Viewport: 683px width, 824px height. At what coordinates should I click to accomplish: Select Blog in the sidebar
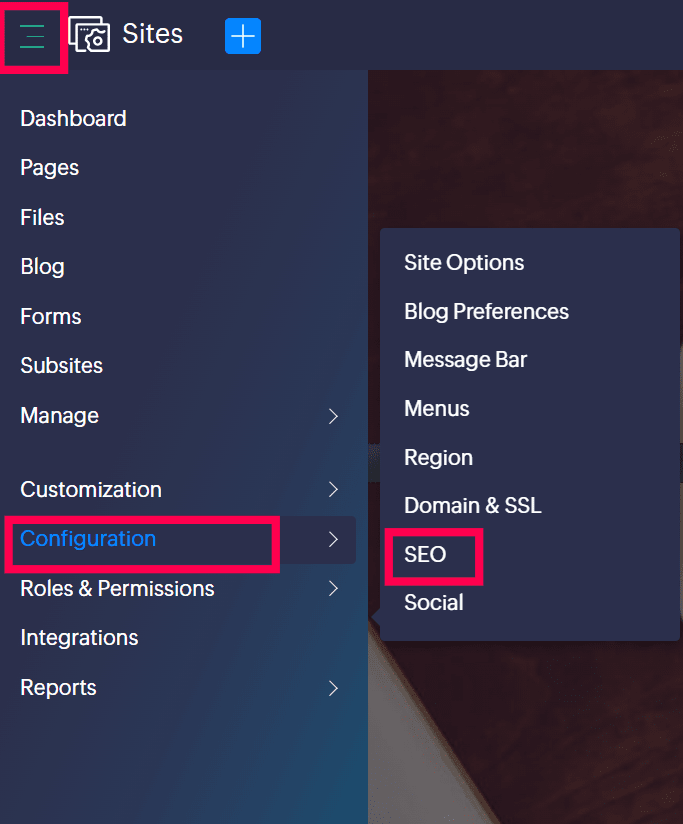tap(43, 267)
